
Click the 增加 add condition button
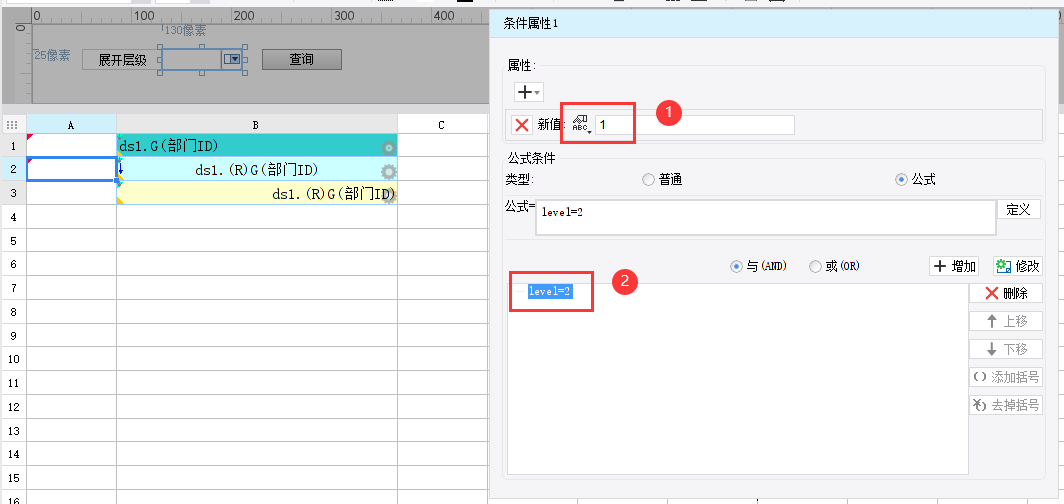(954, 266)
